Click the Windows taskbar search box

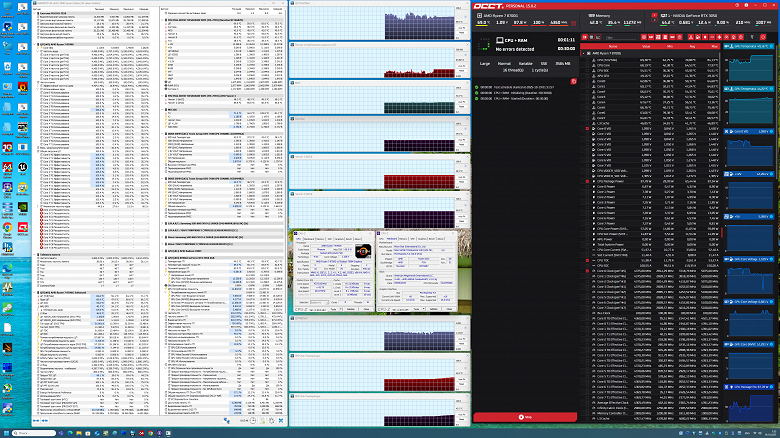34,433
